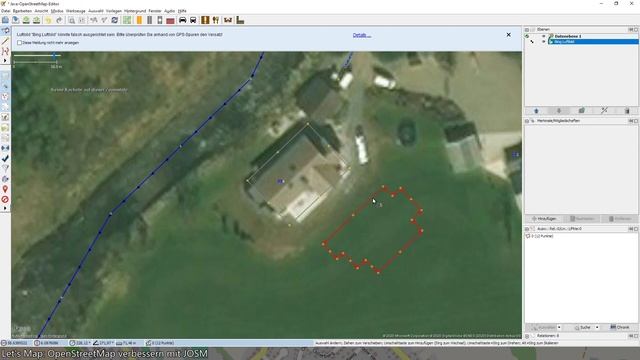Image resolution: width=640 pixels, height=360 pixels.
Task: Move layer up with blue arrow button
Action: (x=536, y=111)
